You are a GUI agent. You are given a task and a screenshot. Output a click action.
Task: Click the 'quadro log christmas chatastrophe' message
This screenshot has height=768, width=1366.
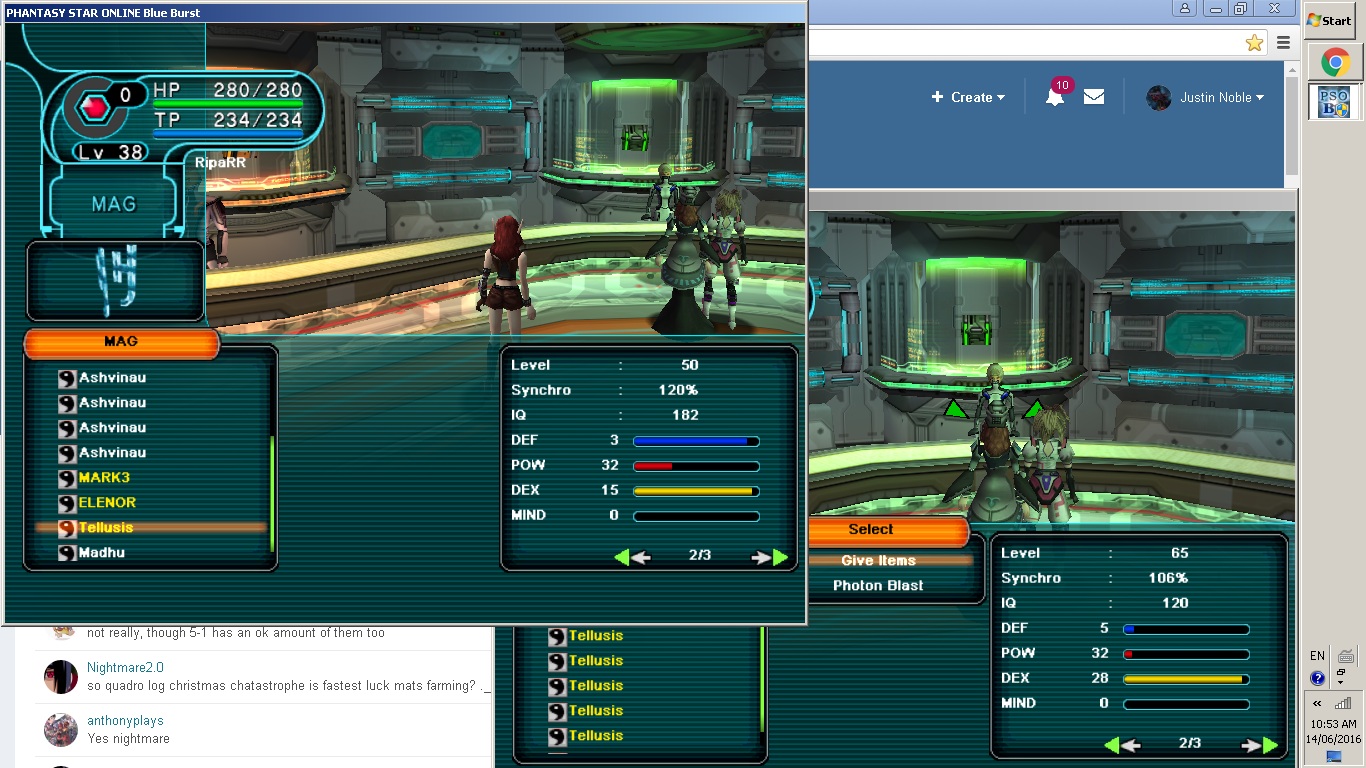[288, 686]
